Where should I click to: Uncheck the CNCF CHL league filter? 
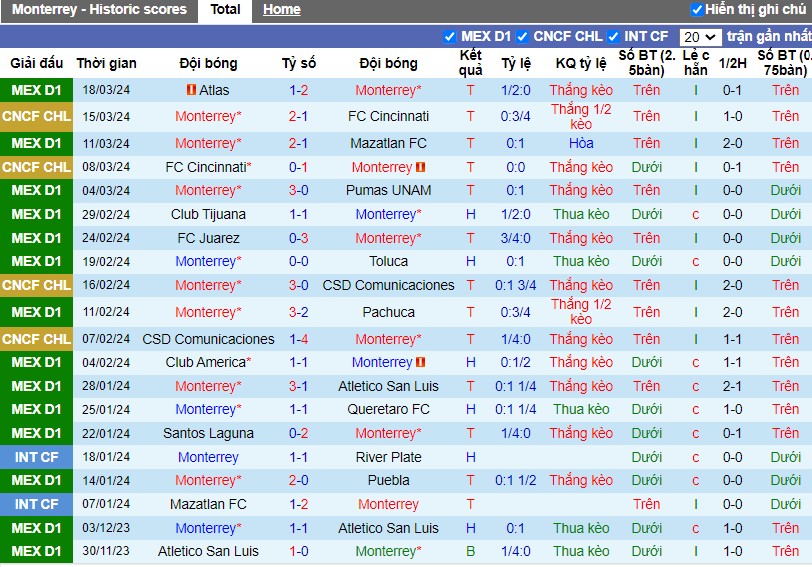522,37
